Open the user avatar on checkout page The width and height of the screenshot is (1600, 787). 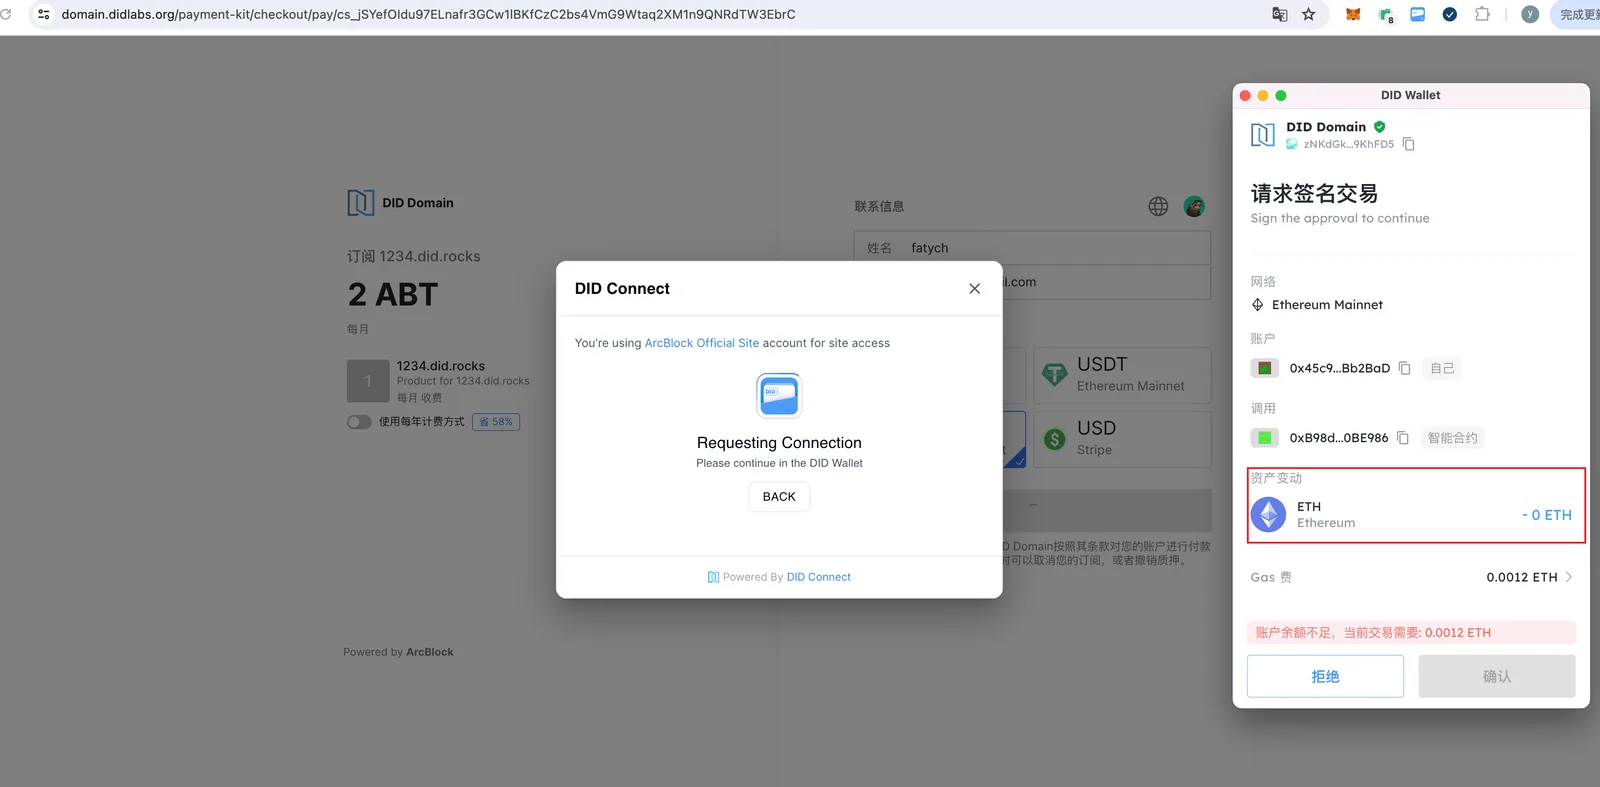1194,206
